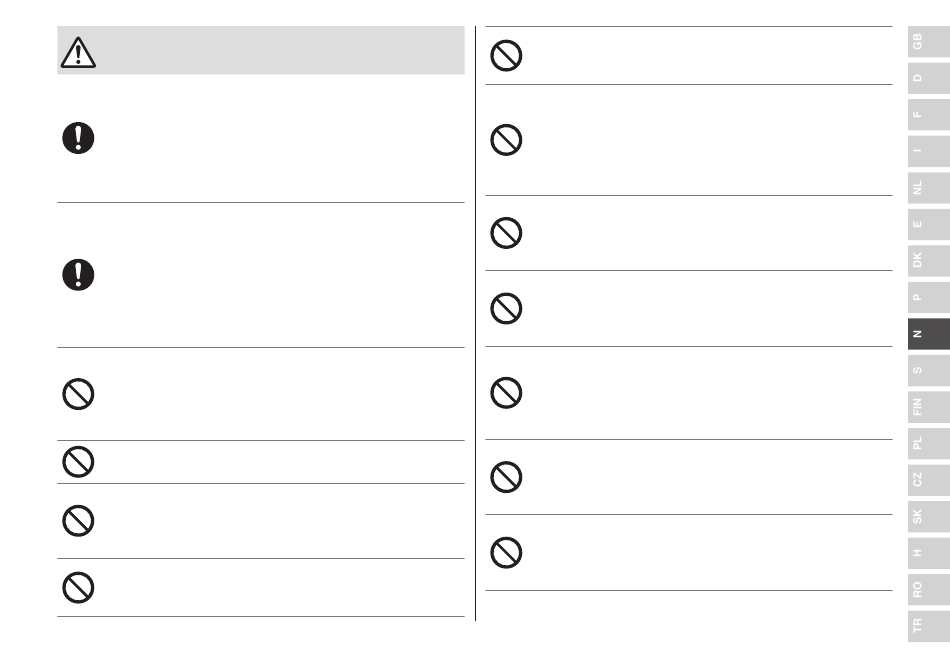Click the bottommost prohibition icon in right column
Screen dimensions: 950x668
pyautogui.click(x=506, y=551)
